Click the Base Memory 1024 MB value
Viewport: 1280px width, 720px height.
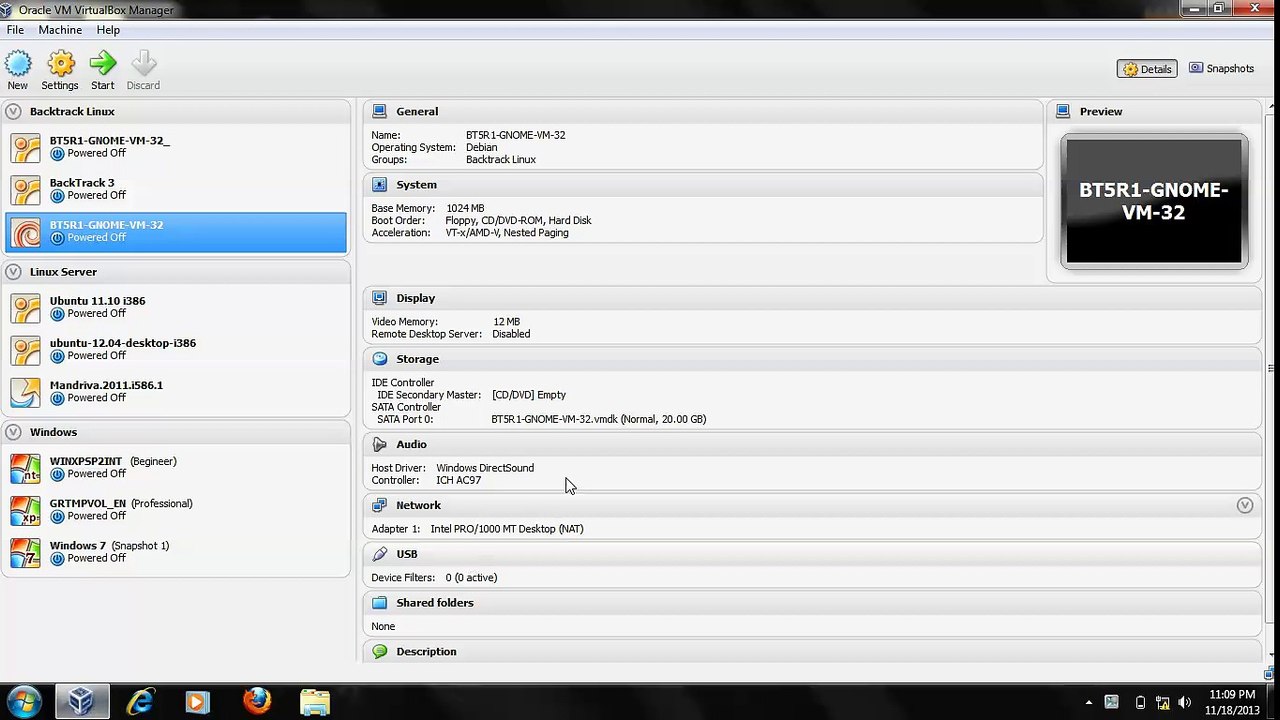point(465,208)
